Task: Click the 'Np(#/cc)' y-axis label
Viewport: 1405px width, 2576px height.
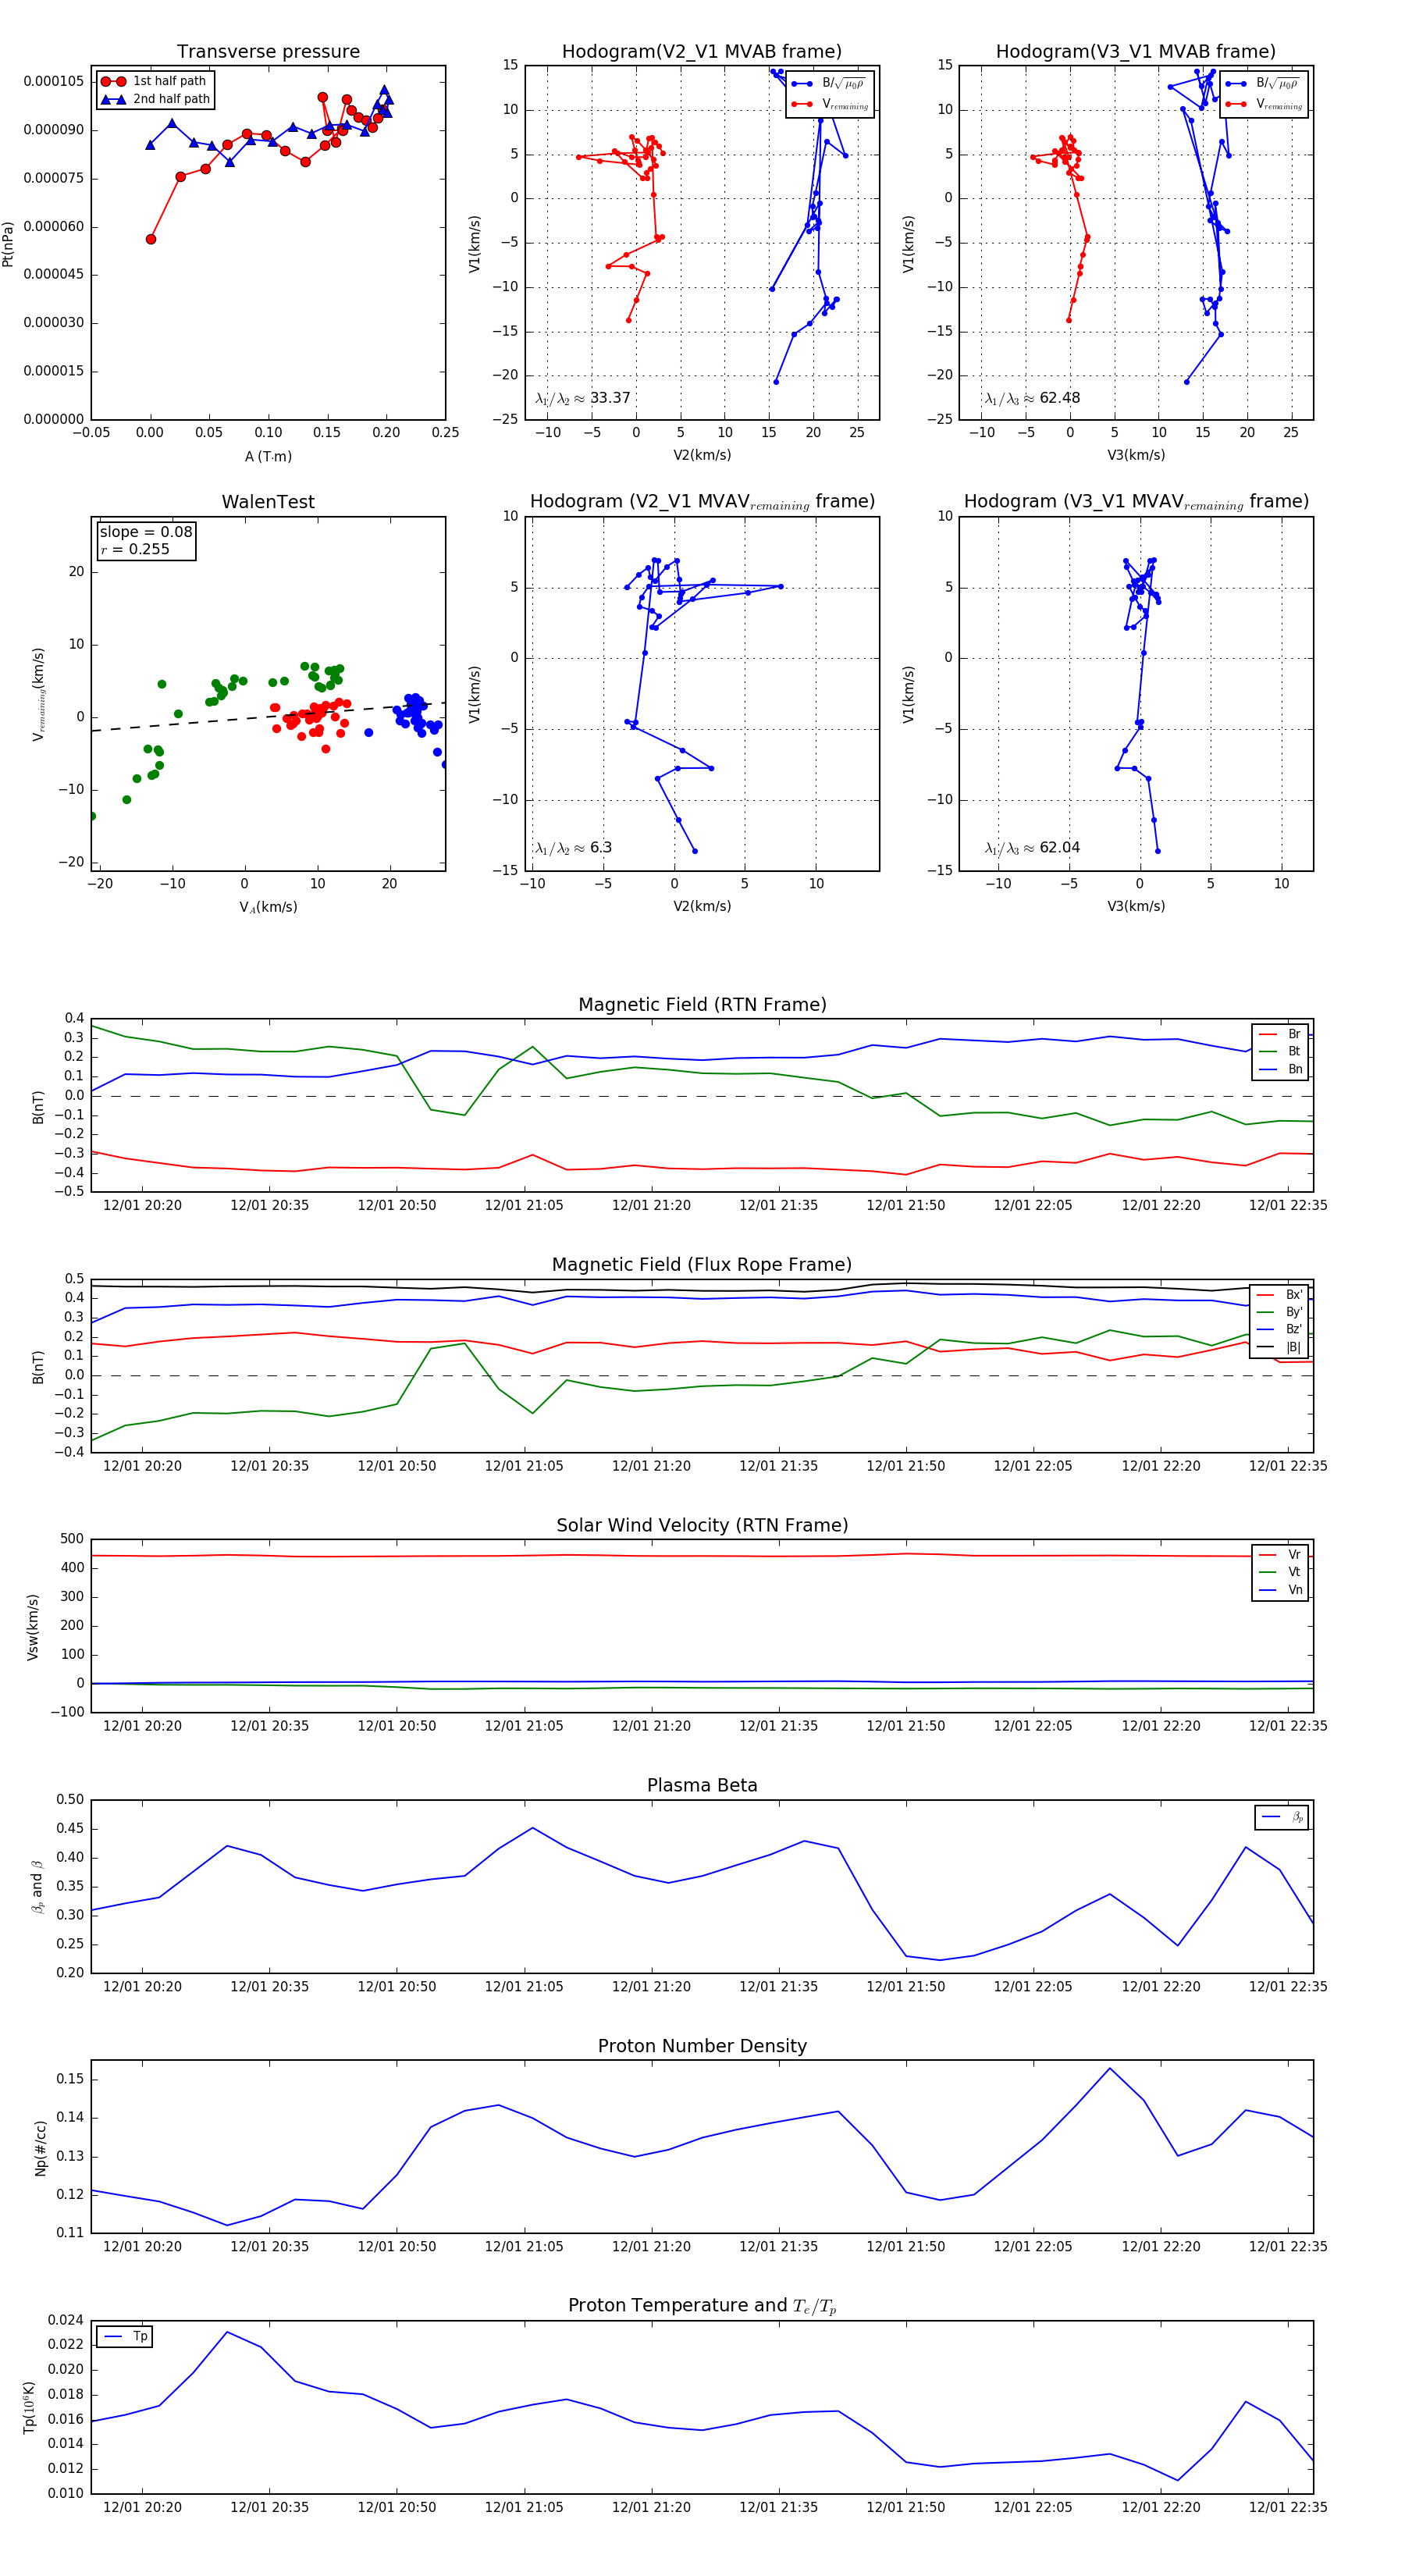Action: (40, 2148)
